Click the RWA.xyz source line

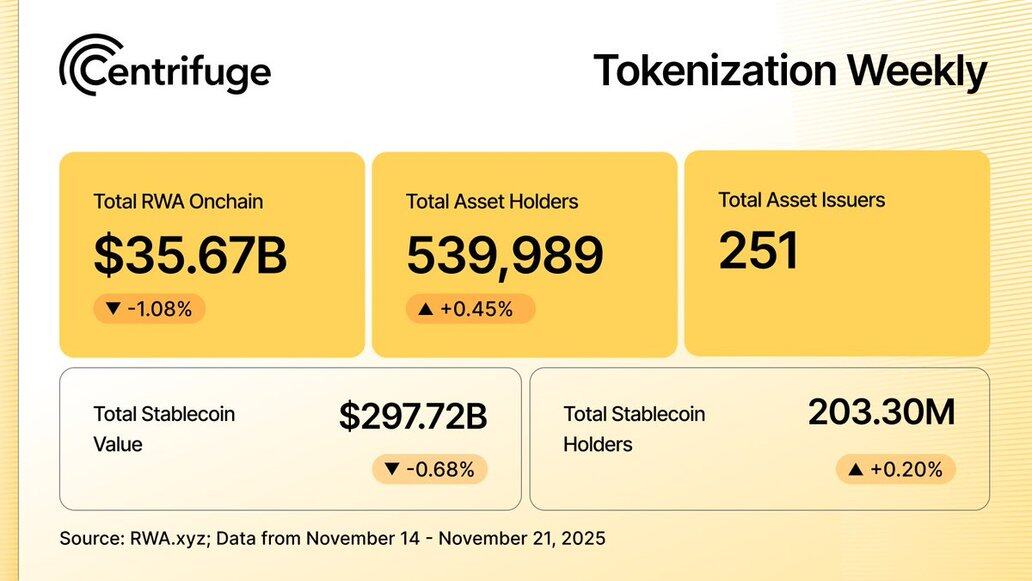332,538
